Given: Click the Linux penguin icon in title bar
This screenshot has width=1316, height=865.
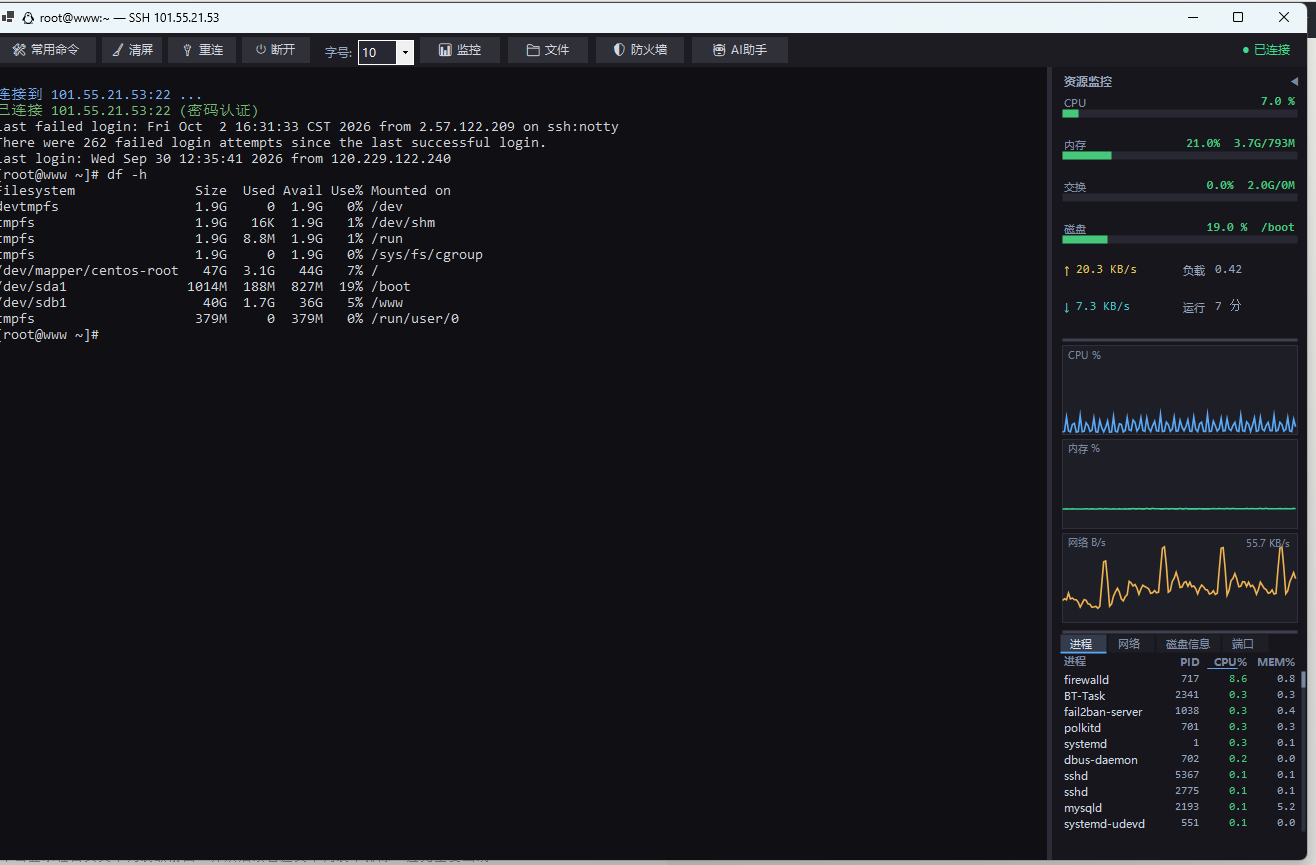Looking at the screenshot, I should (x=28, y=17).
